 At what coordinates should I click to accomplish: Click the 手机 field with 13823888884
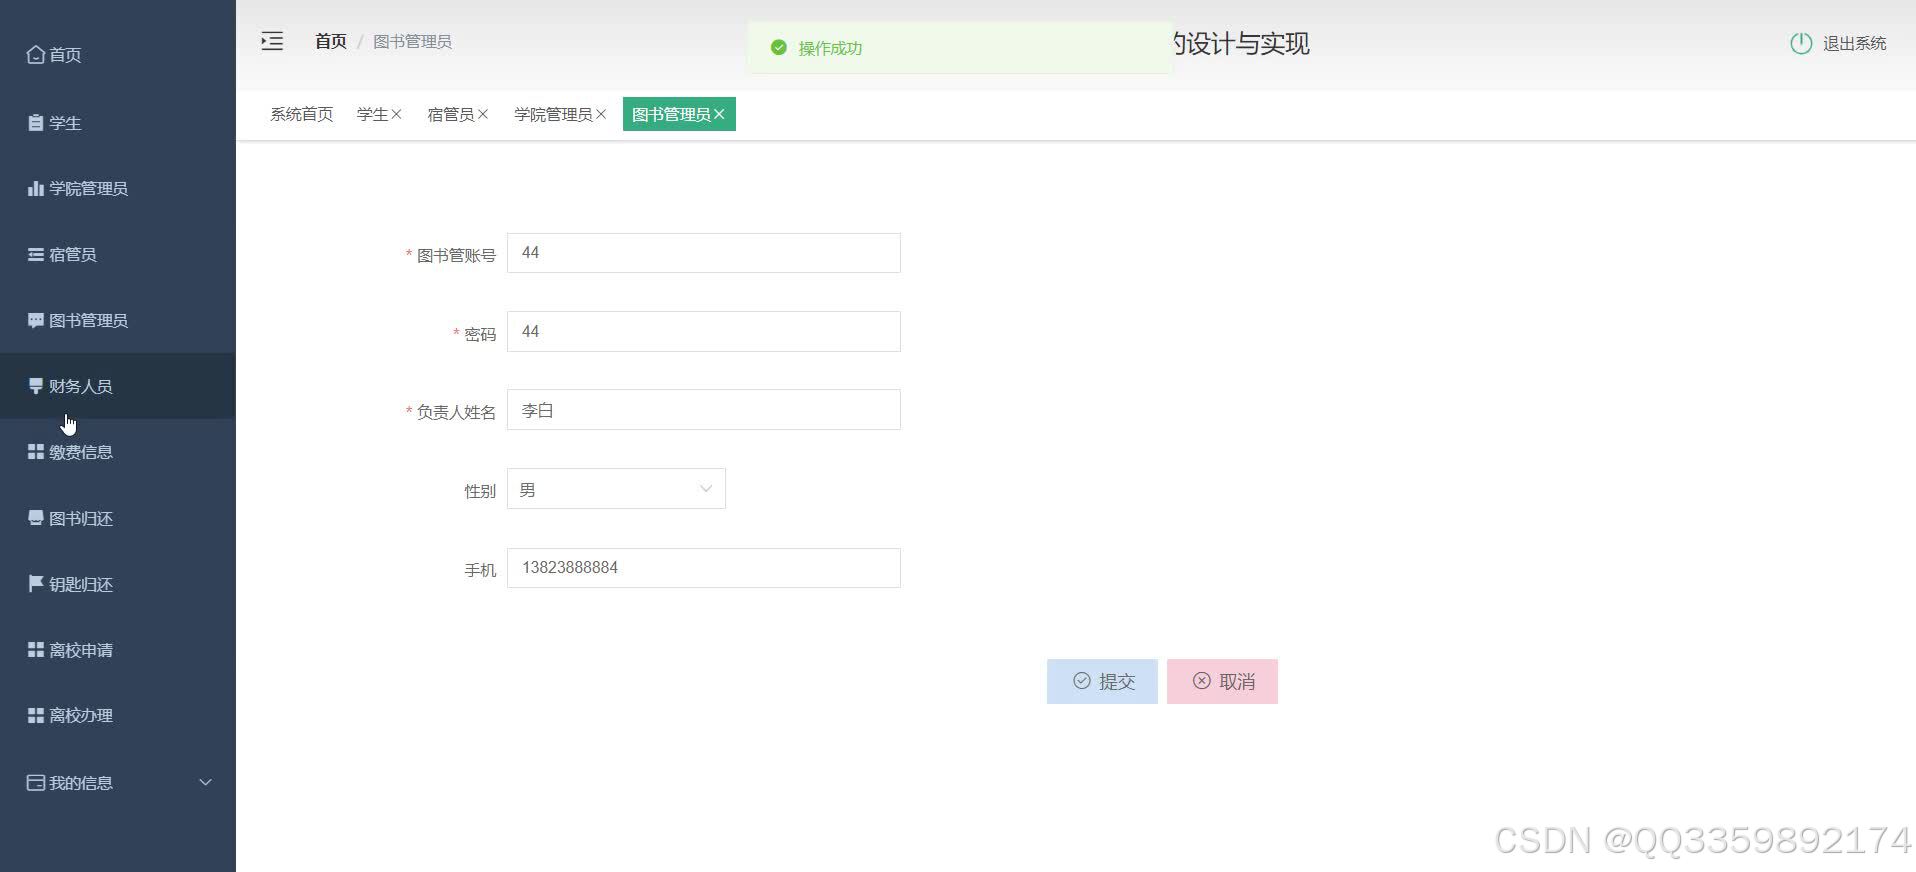click(704, 568)
